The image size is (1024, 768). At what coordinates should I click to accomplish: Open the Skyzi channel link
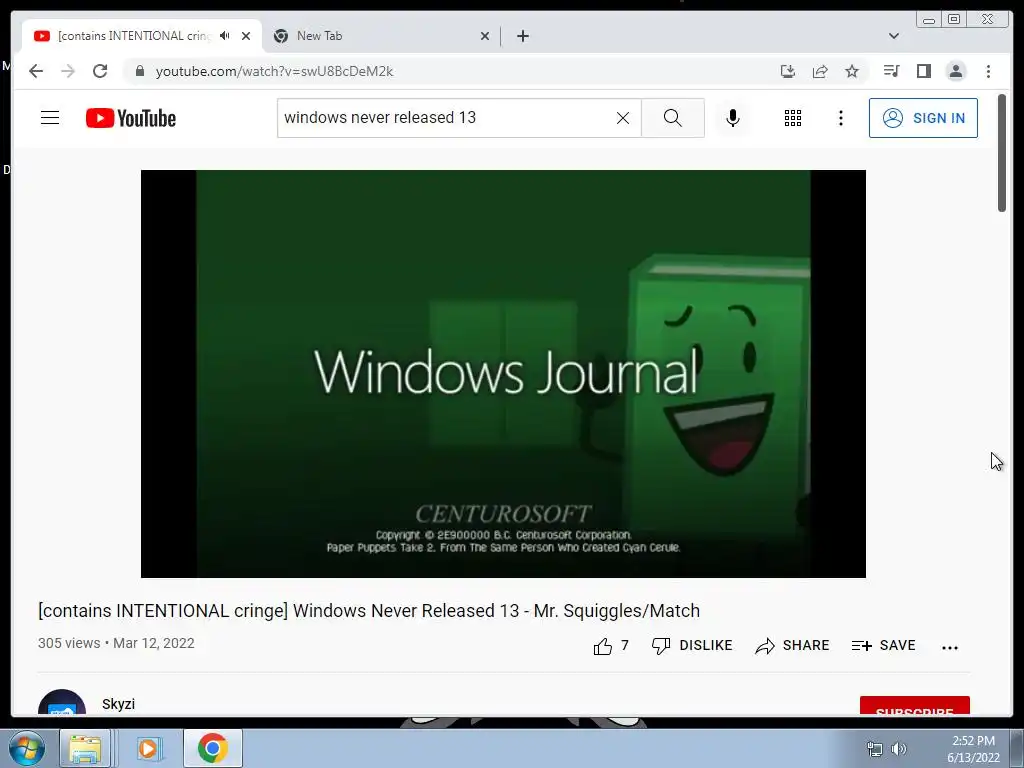pyautogui.click(x=118, y=704)
